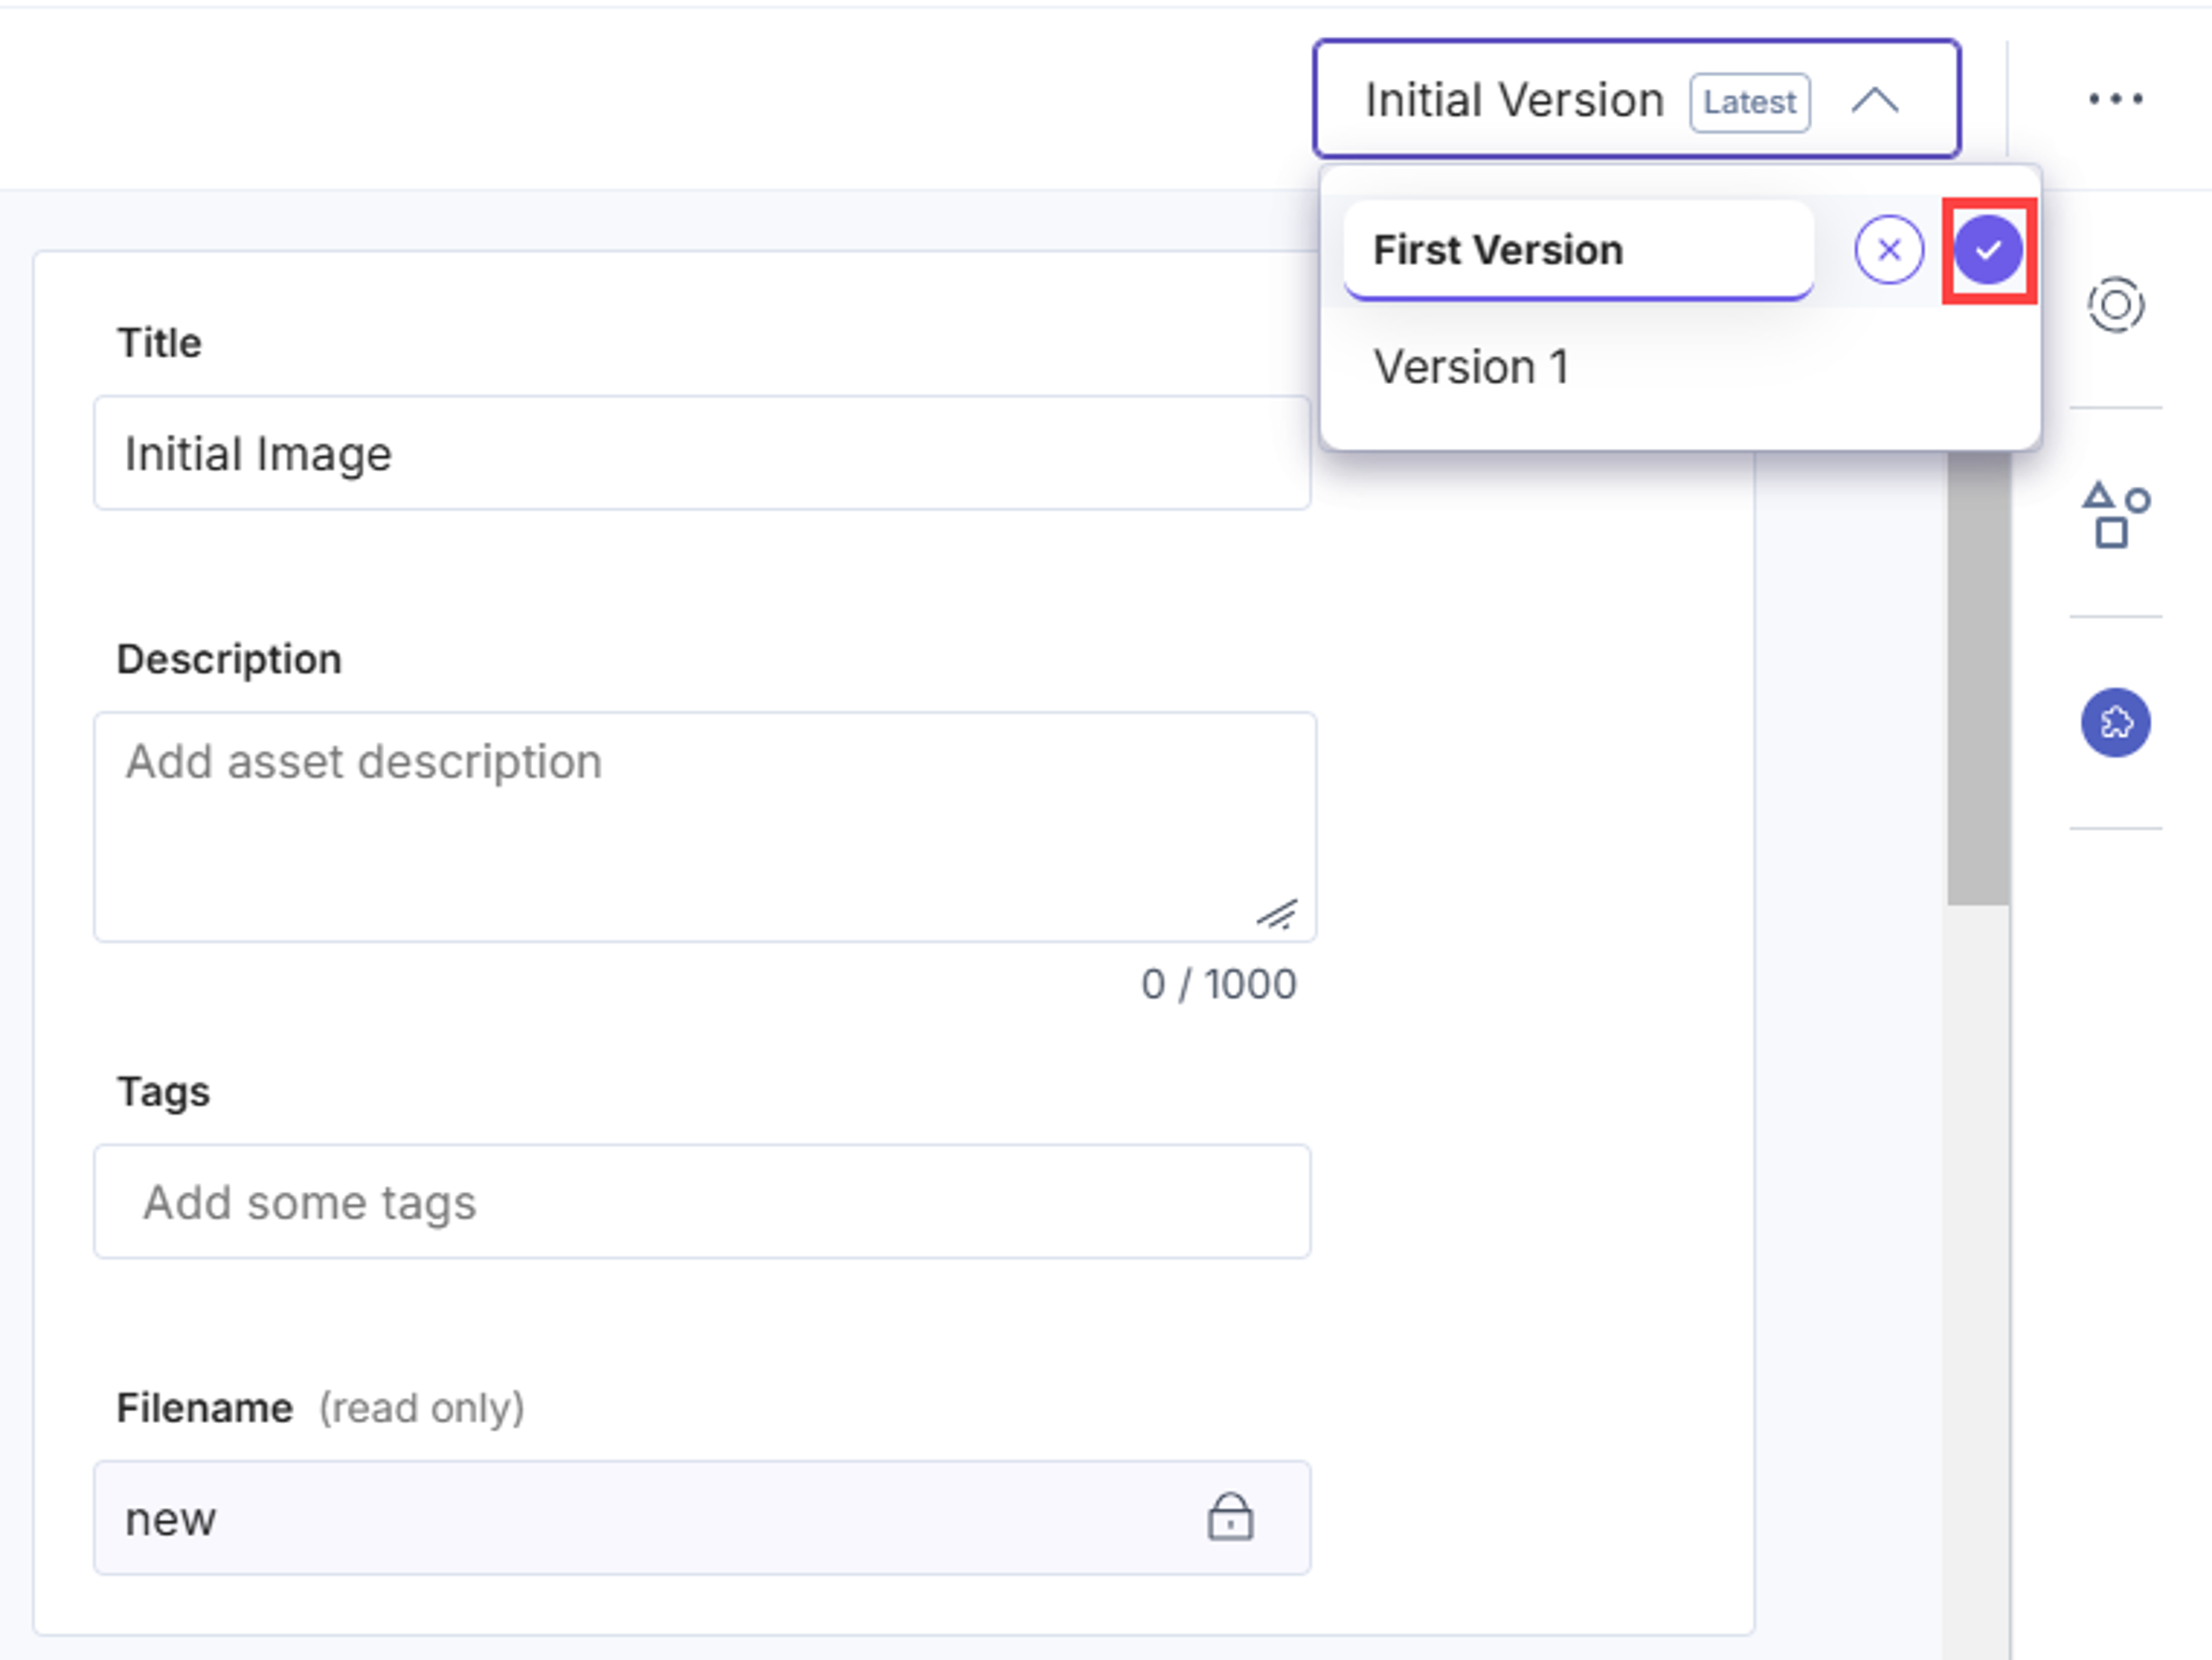This screenshot has height=1660, width=2212.
Task: Click the Initial Version dropdown selector
Action: [x=1636, y=99]
